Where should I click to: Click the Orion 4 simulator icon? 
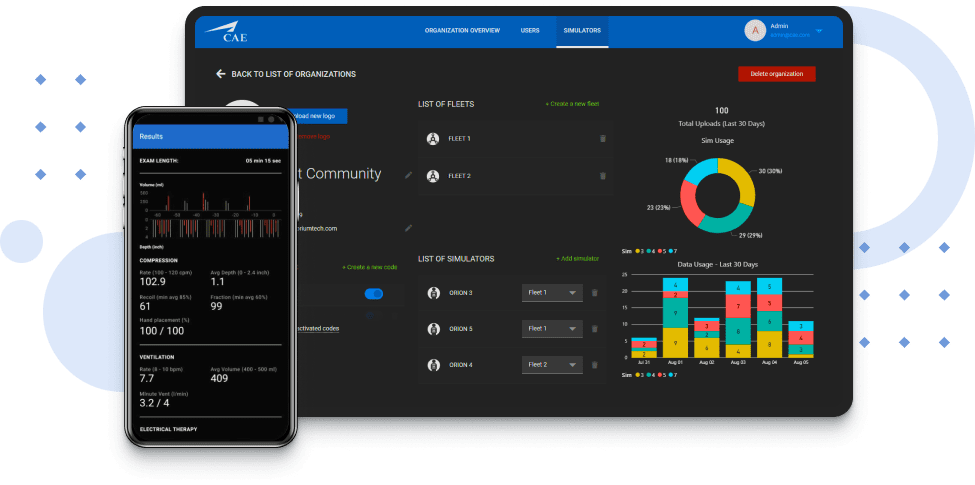(x=434, y=365)
